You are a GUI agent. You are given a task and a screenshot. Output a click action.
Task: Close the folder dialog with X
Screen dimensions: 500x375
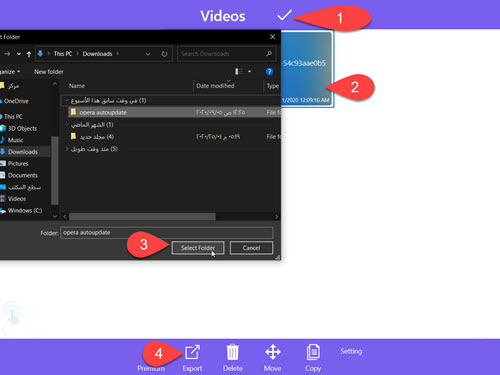coord(273,37)
